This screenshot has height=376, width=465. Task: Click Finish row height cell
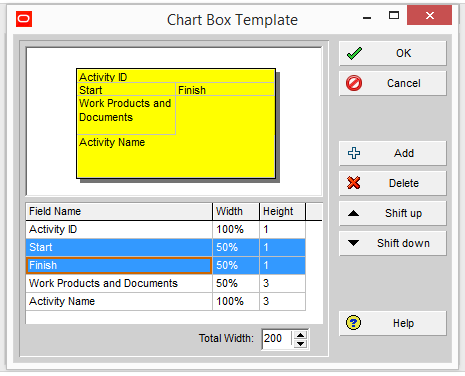click(282, 266)
